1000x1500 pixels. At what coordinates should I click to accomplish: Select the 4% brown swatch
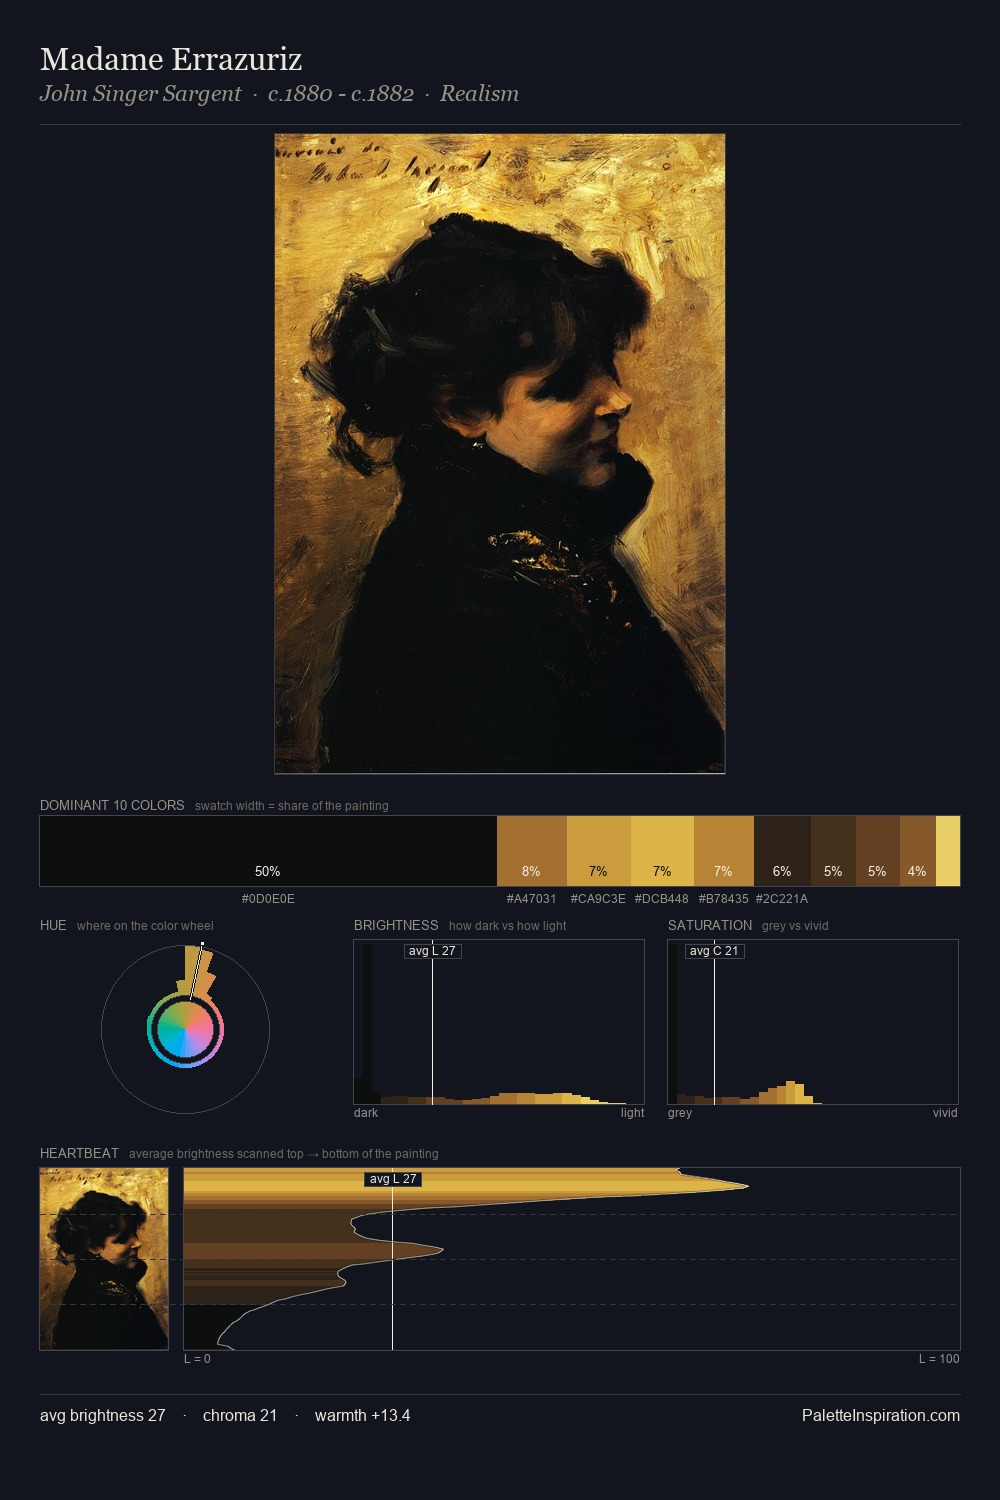click(x=918, y=851)
